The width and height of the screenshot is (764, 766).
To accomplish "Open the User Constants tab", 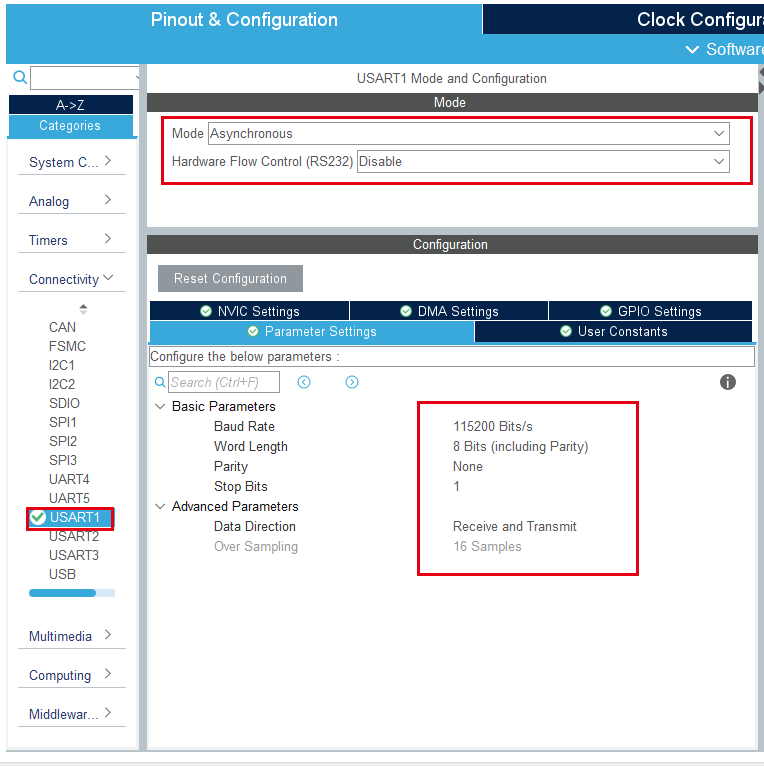I will (614, 332).
